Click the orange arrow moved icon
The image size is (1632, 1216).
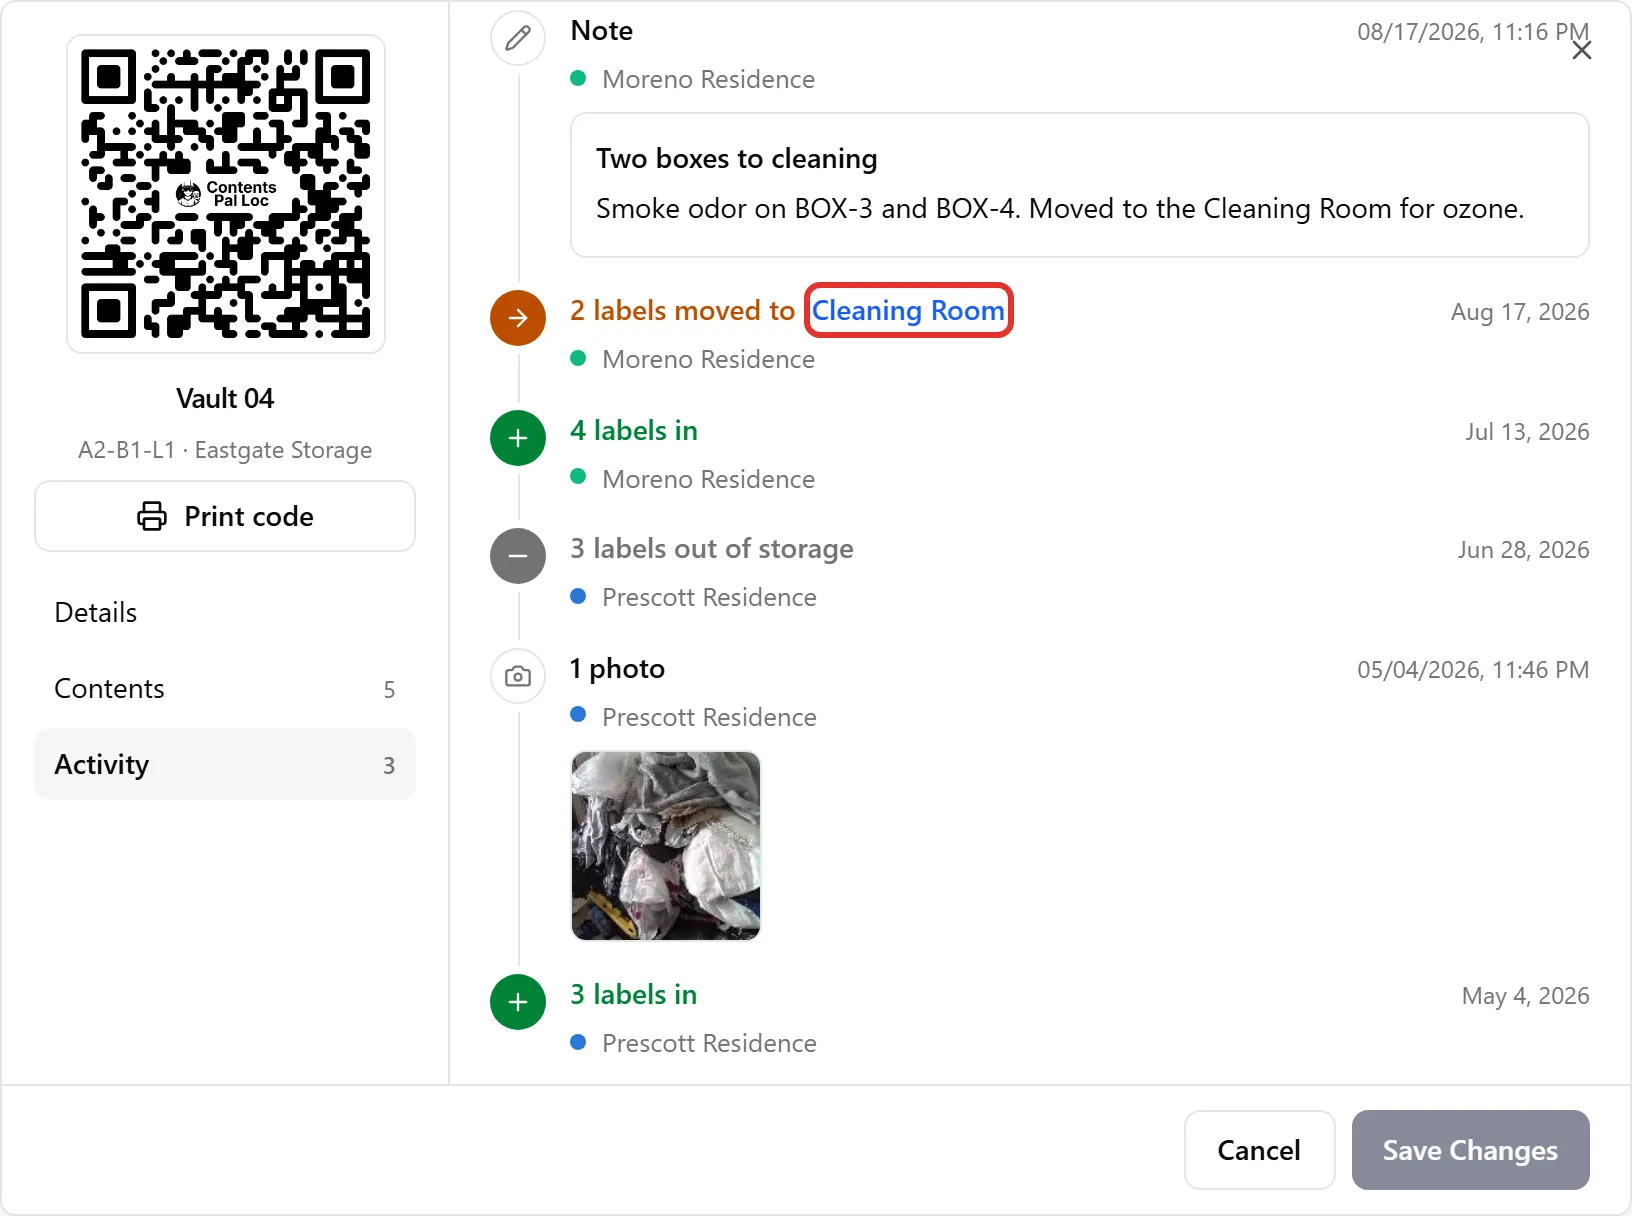(x=518, y=318)
